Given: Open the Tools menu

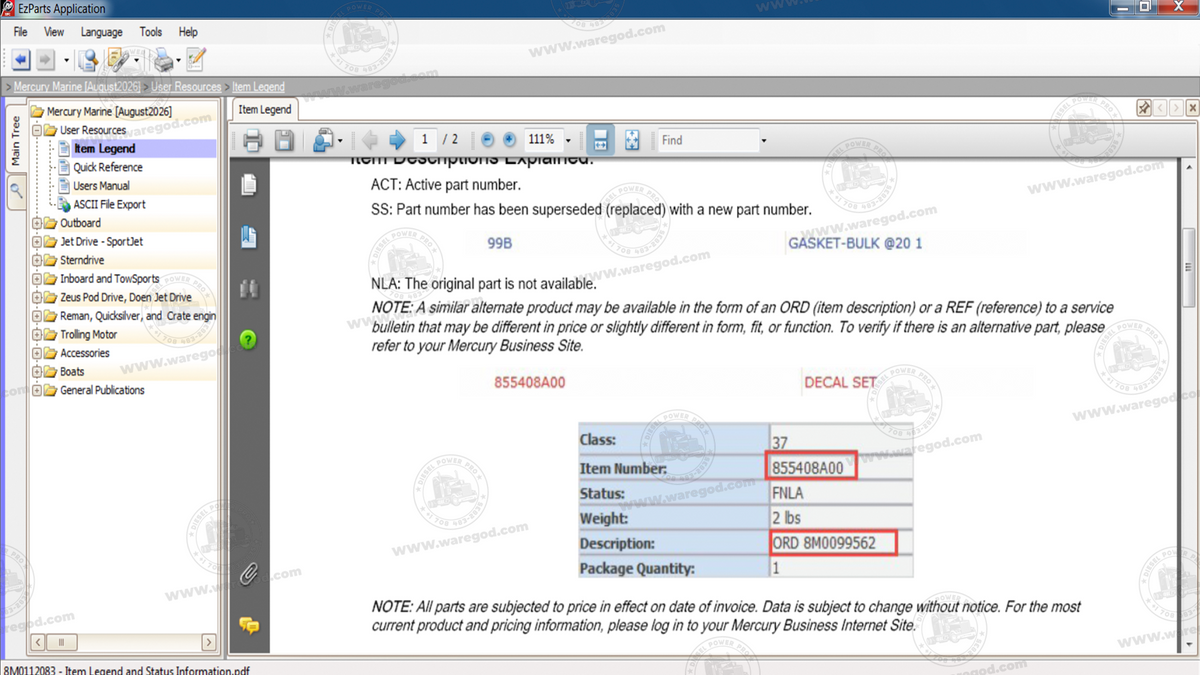Looking at the screenshot, I should [x=151, y=32].
